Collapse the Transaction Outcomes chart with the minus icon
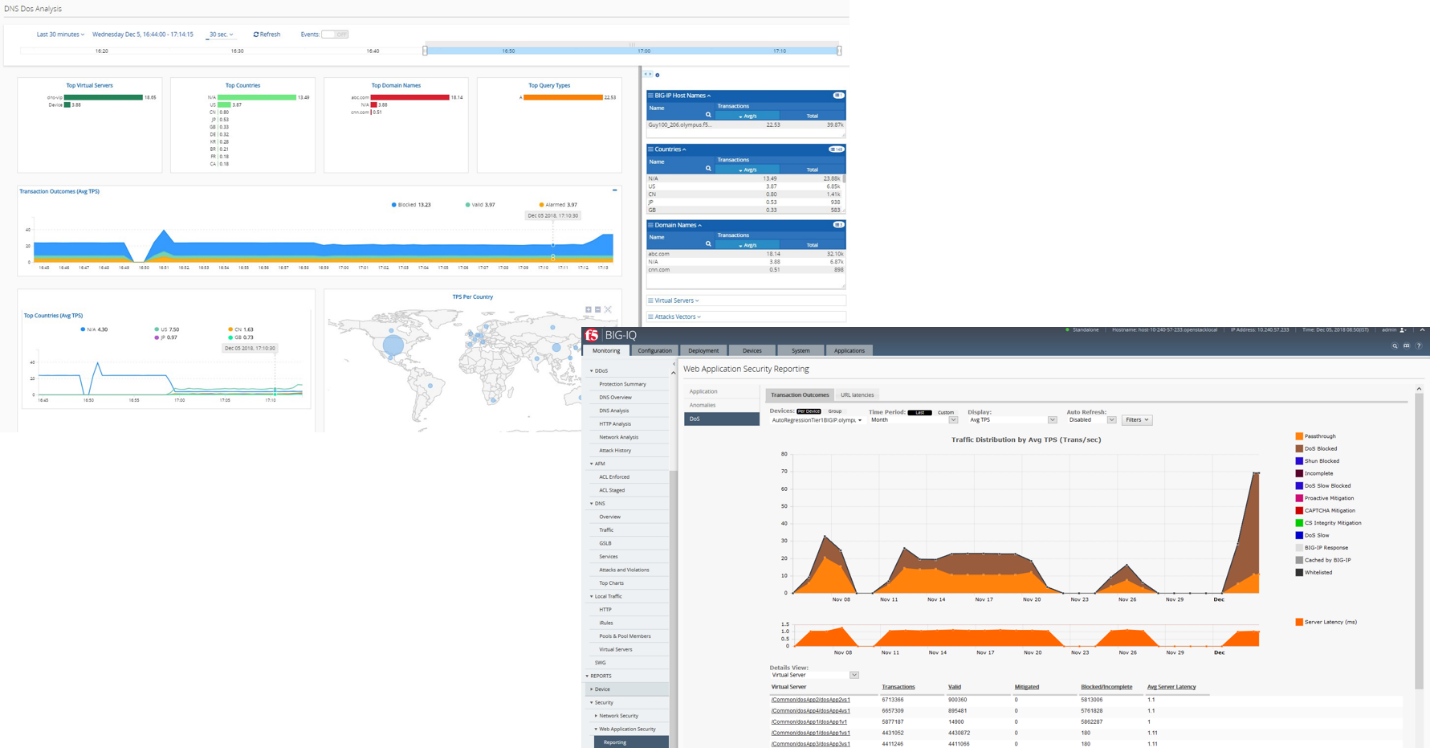Image resolution: width=1430 pixels, height=748 pixels. (615, 190)
